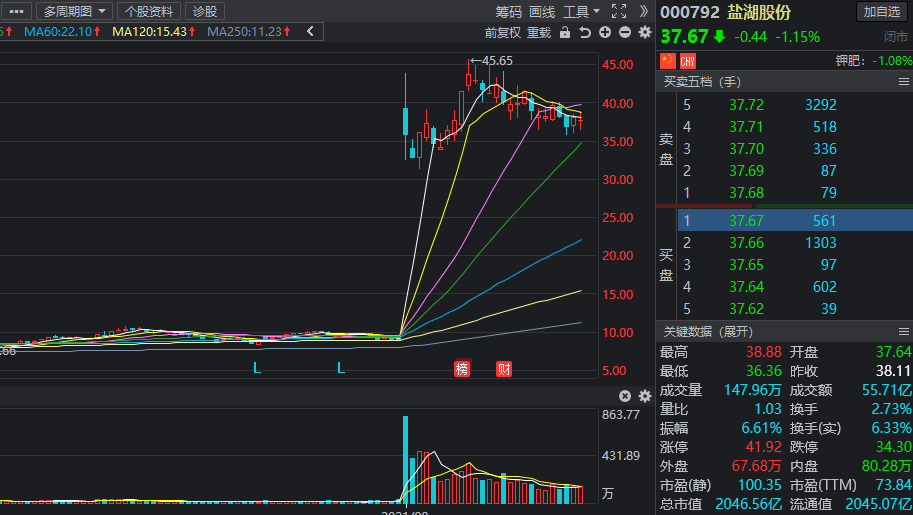
Task: Select the highlighted bid row 37.67
Action: (x=795, y=220)
